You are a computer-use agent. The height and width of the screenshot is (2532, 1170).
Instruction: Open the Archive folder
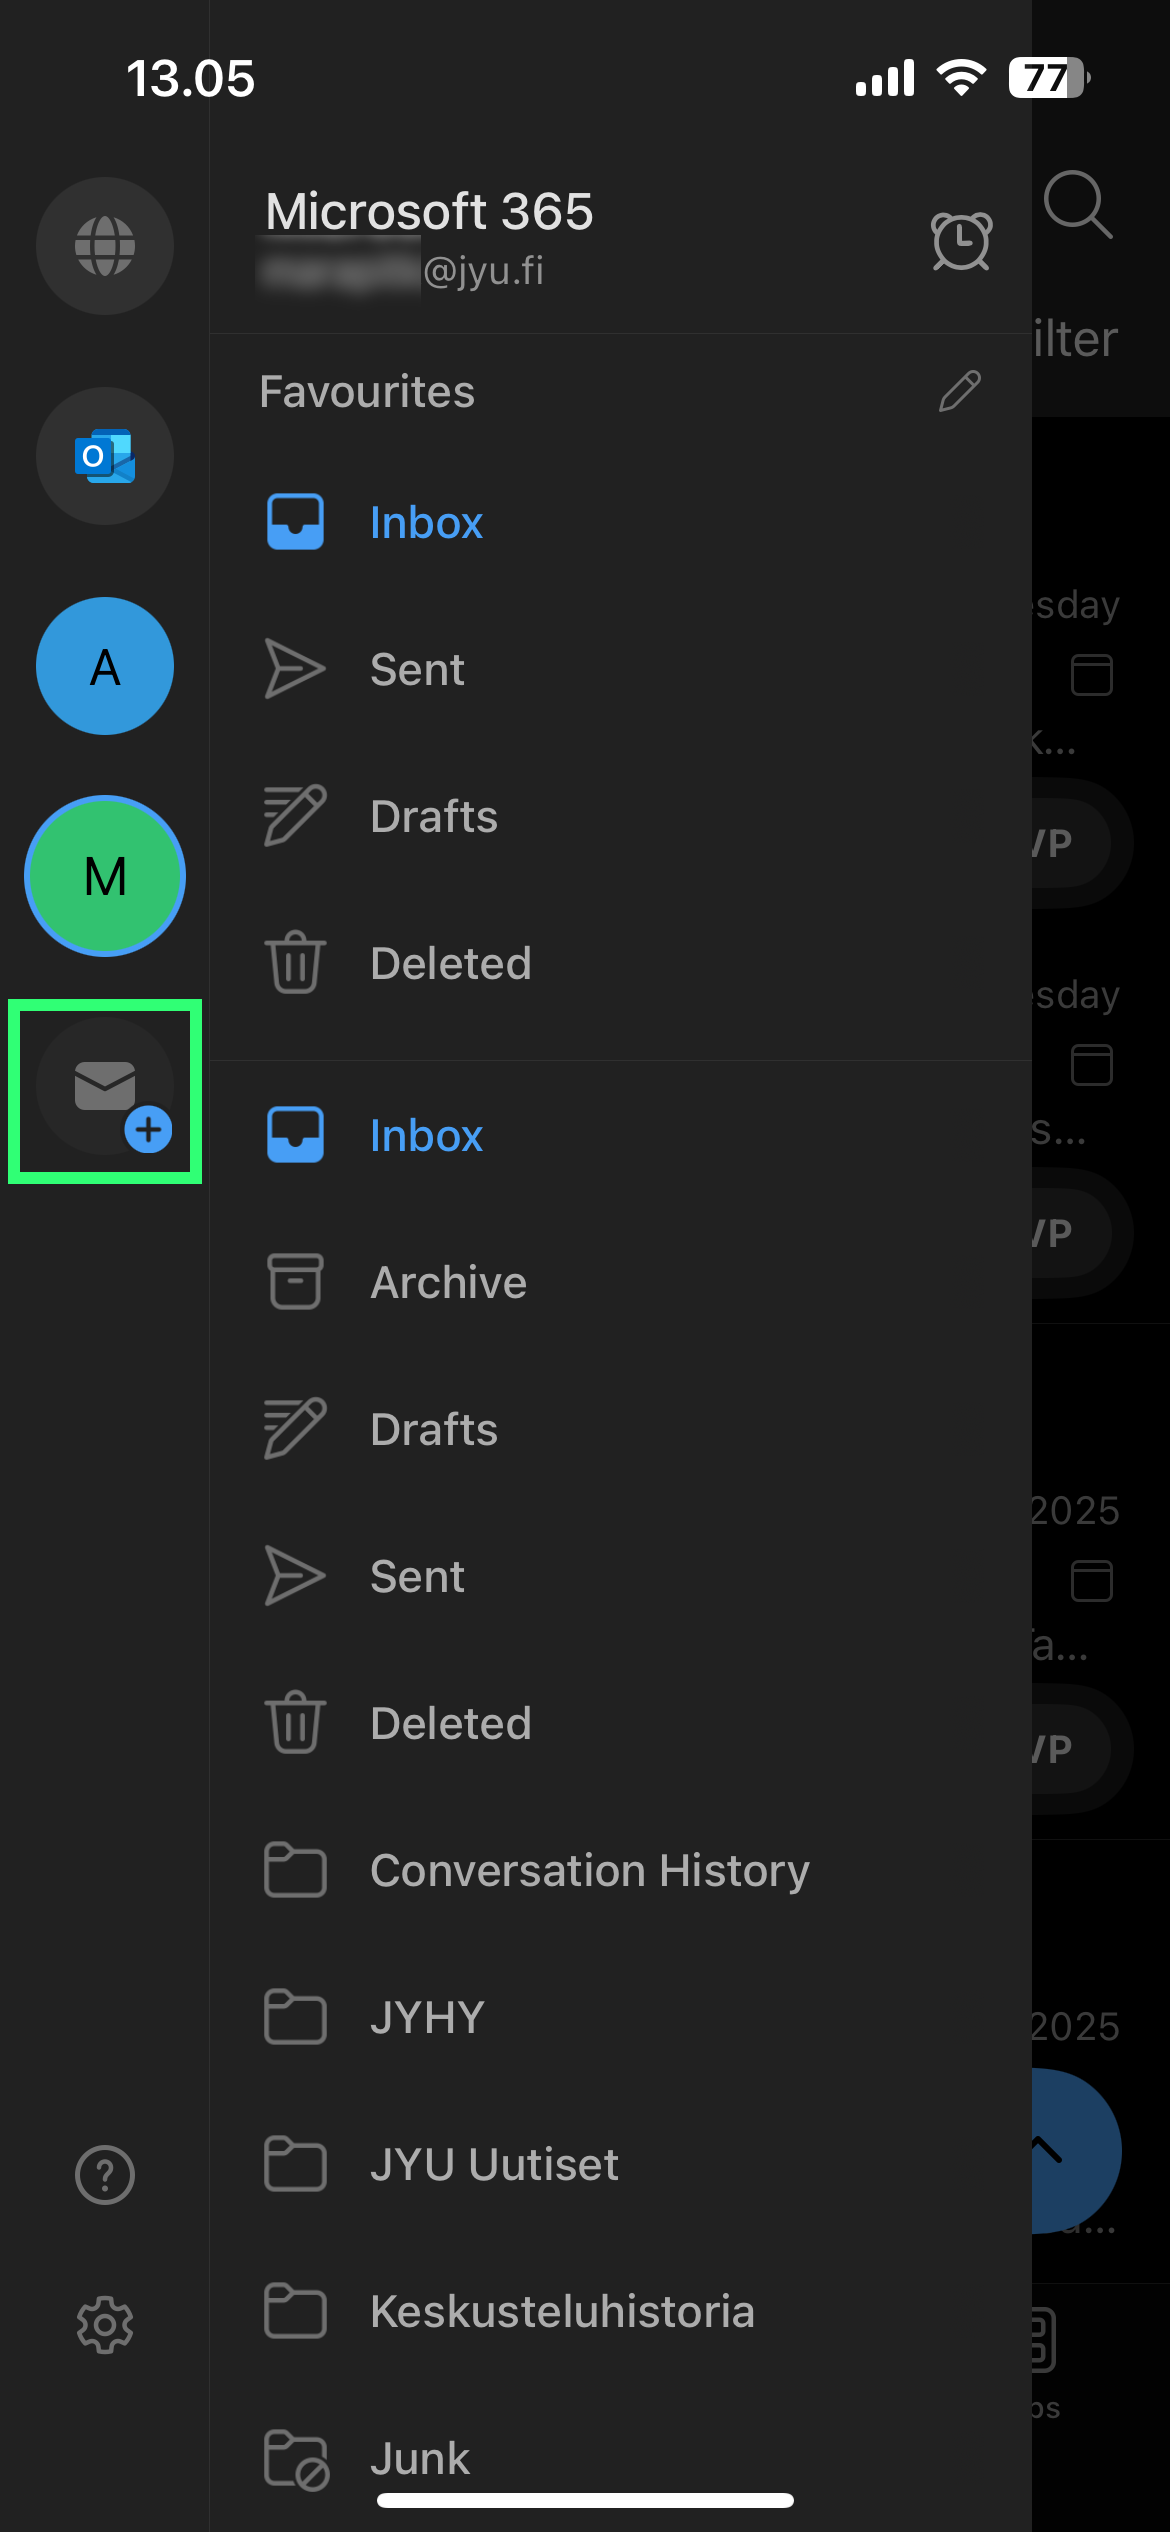pos(620,1282)
